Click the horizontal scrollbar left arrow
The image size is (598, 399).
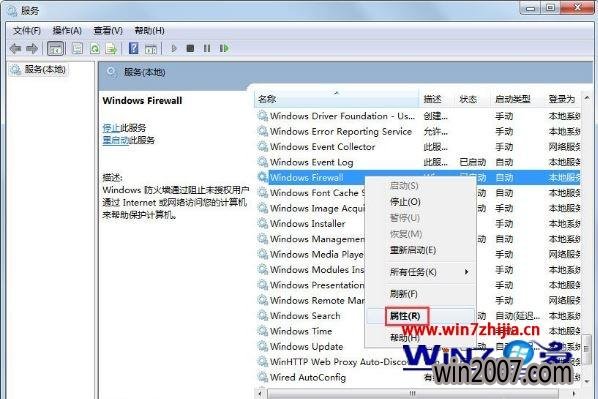(260, 393)
